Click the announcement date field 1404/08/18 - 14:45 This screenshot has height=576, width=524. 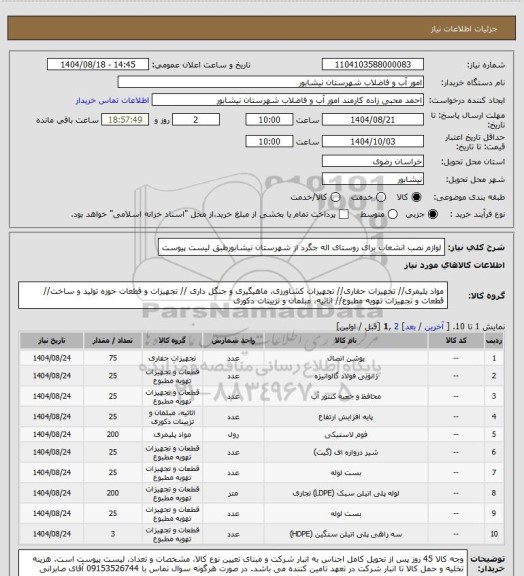[x=98, y=64]
